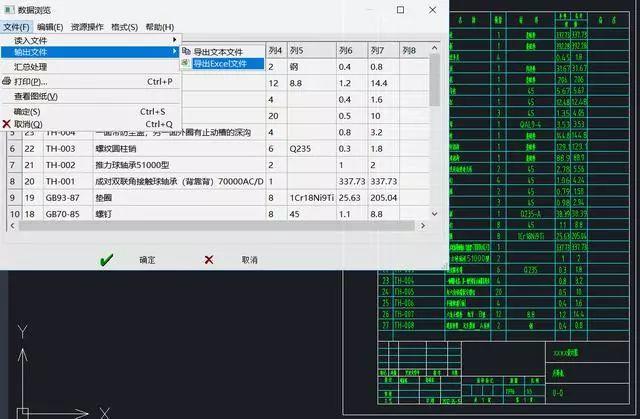
Task: Select cell TH-001
Action: click(68, 181)
